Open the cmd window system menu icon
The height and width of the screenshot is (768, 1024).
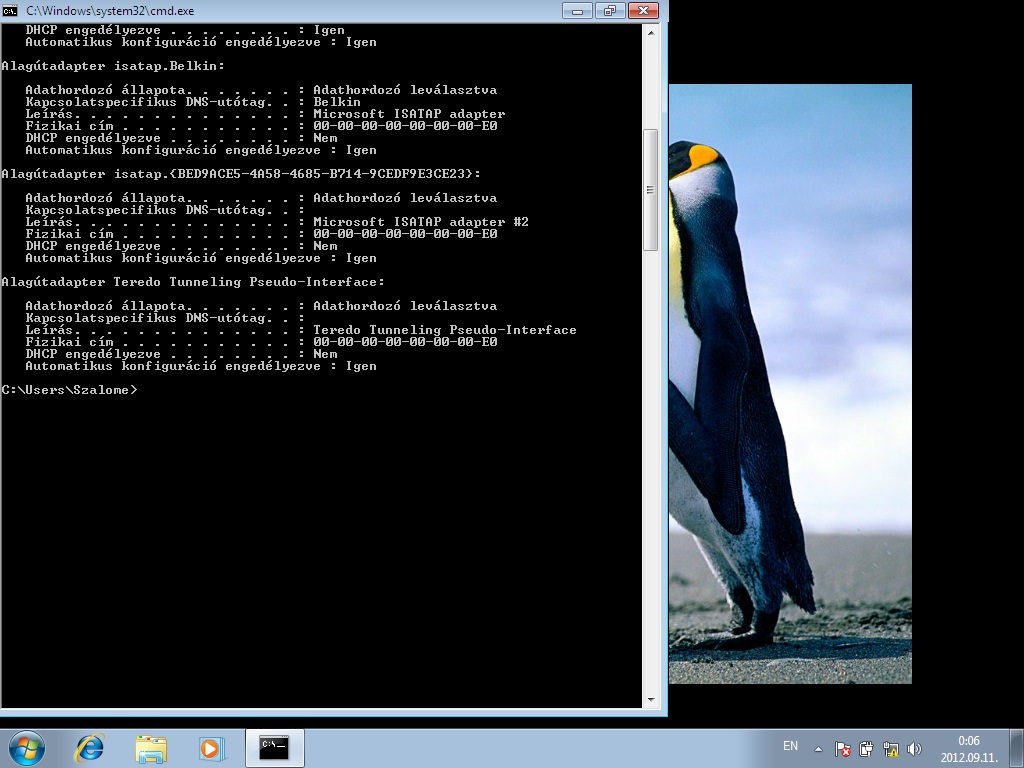[x=10, y=10]
